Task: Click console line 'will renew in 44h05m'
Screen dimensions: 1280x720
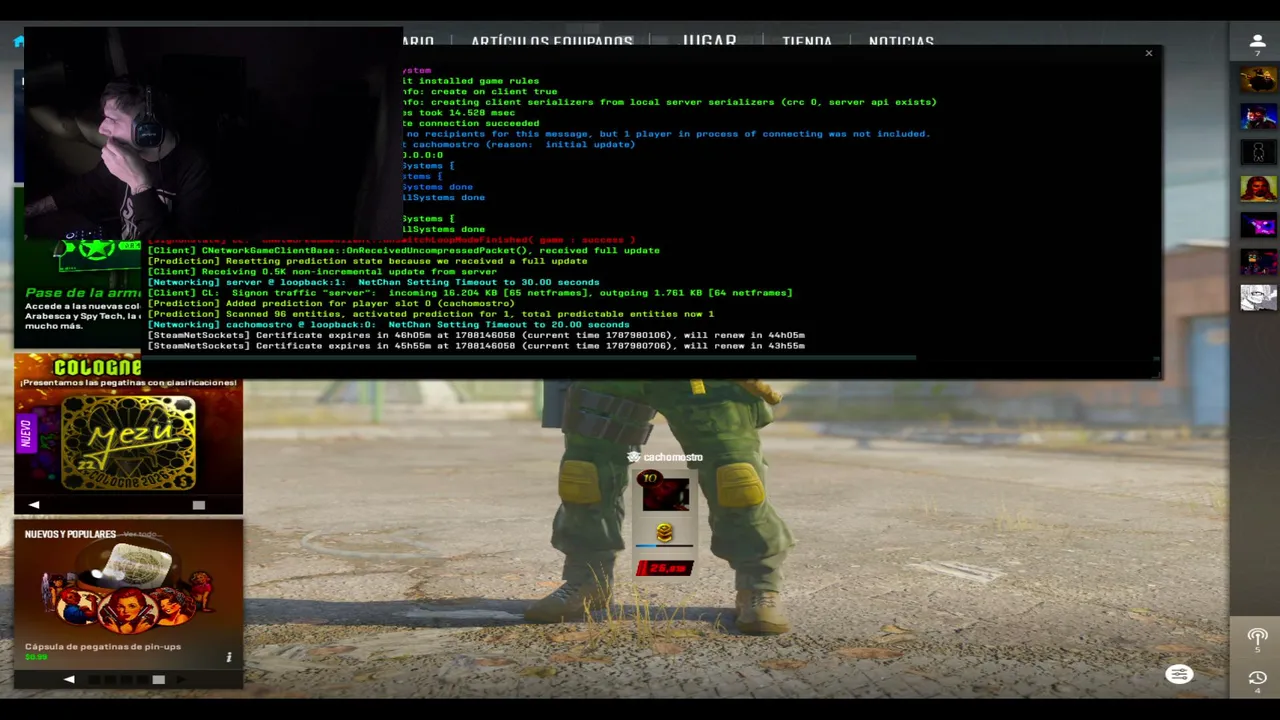Action: (x=476, y=335)
